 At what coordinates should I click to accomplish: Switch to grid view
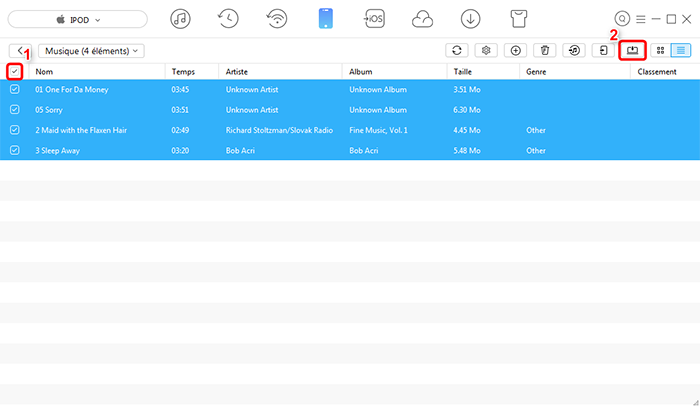click(x=660, y=50)
